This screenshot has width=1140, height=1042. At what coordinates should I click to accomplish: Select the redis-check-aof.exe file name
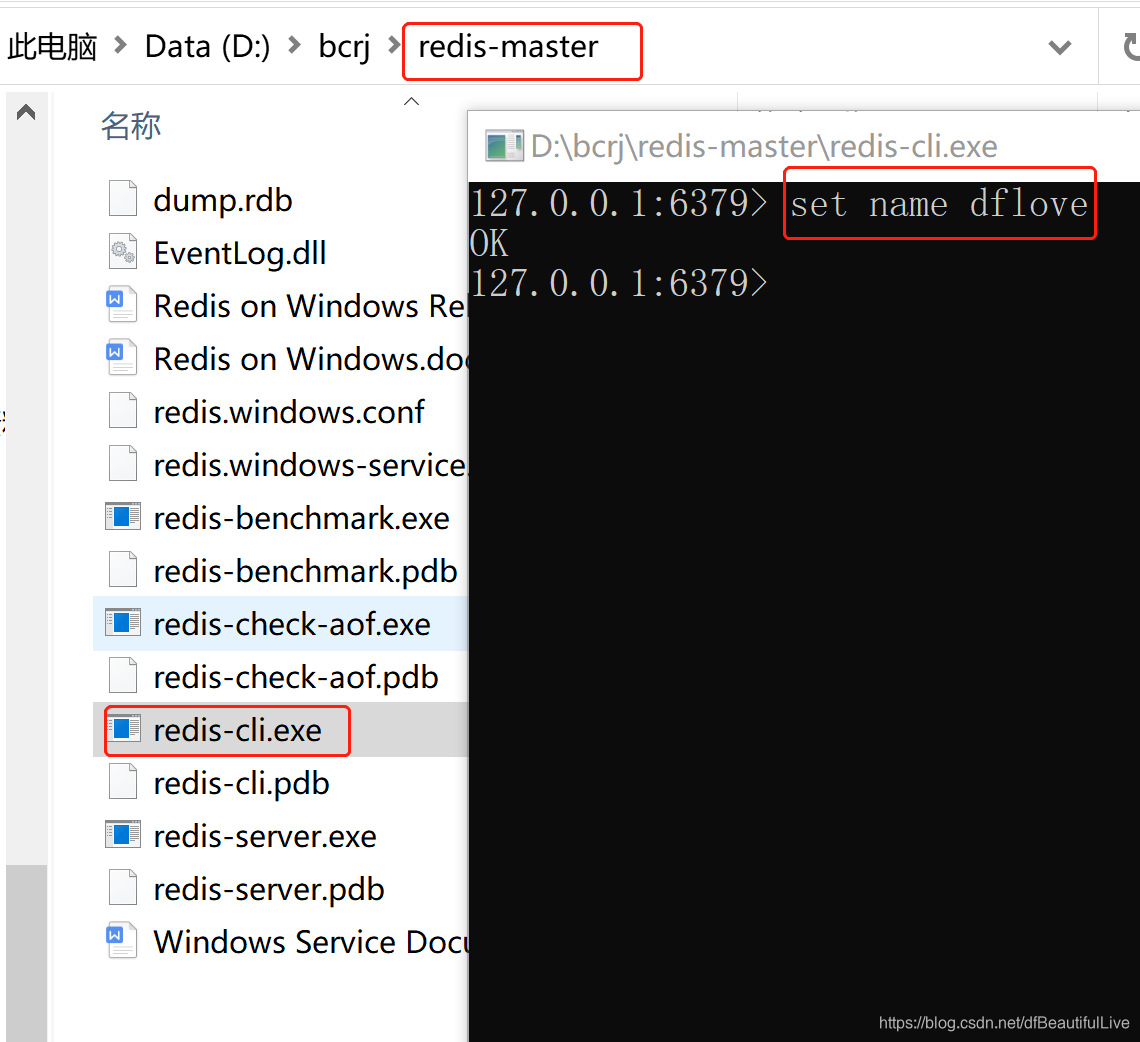pos(292,625)
